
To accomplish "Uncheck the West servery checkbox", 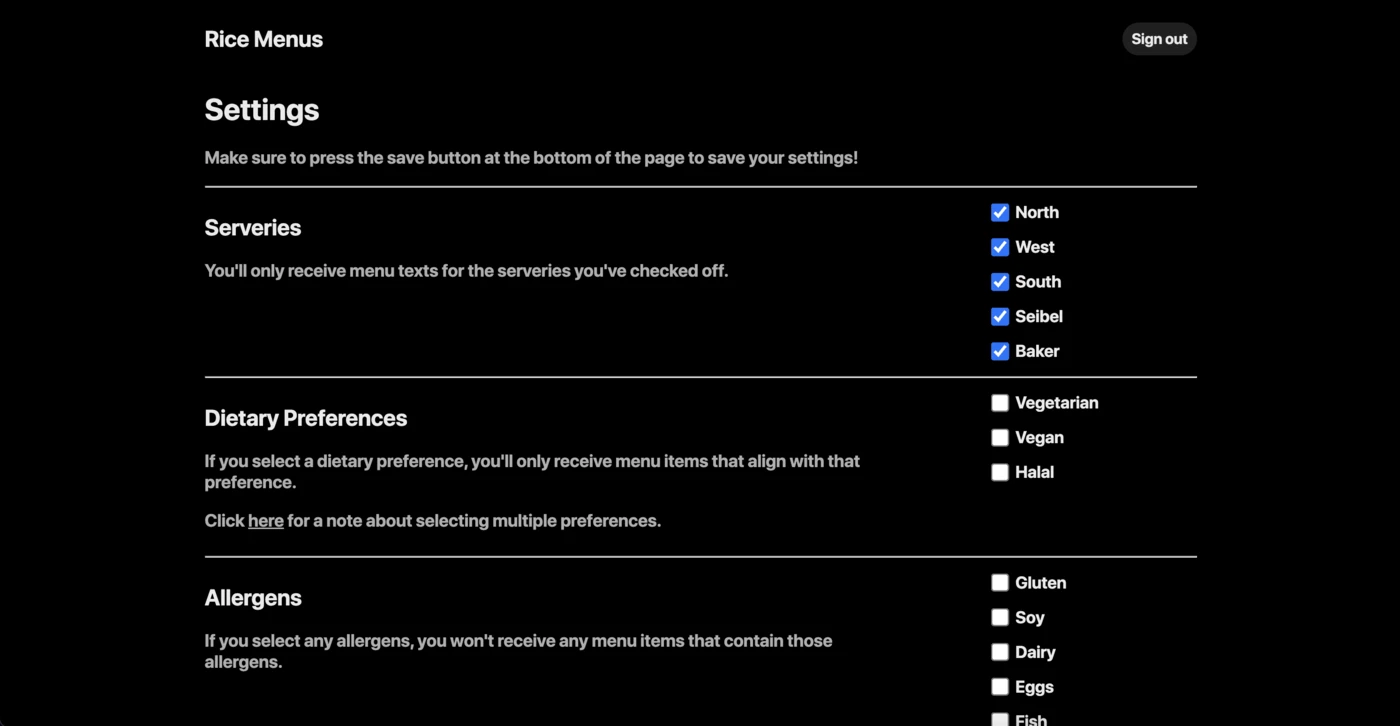I will tap(1000, 247).
